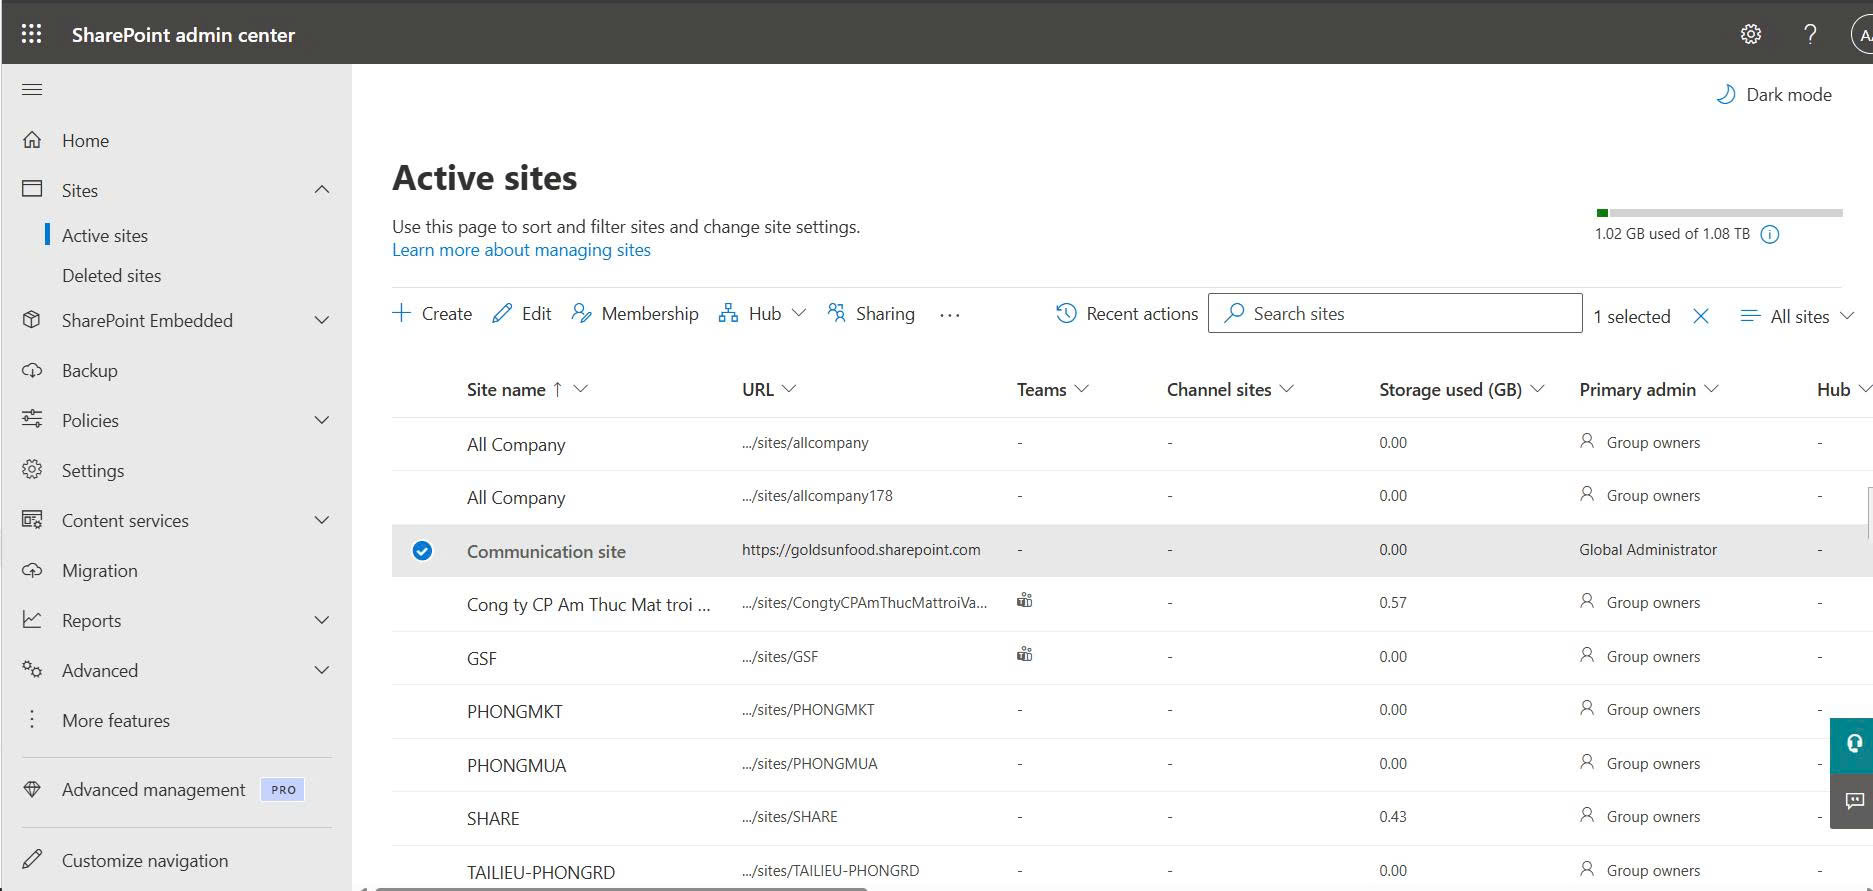Click the storage info icon
Viewport: 1873px width, 891px height.
tap(1769, 235)
